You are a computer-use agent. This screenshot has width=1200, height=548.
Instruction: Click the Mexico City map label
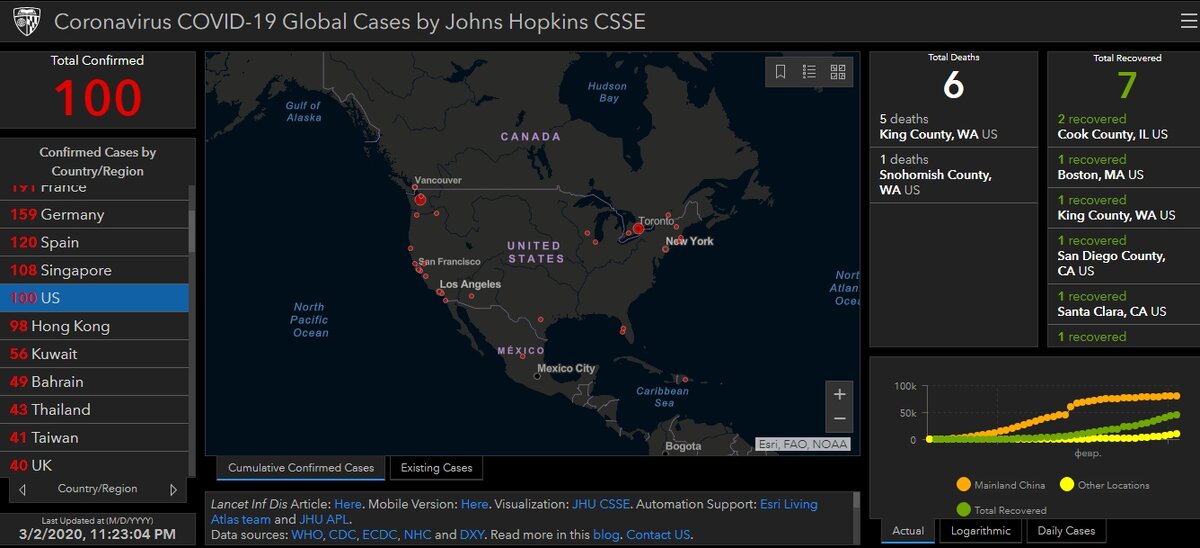566,368
